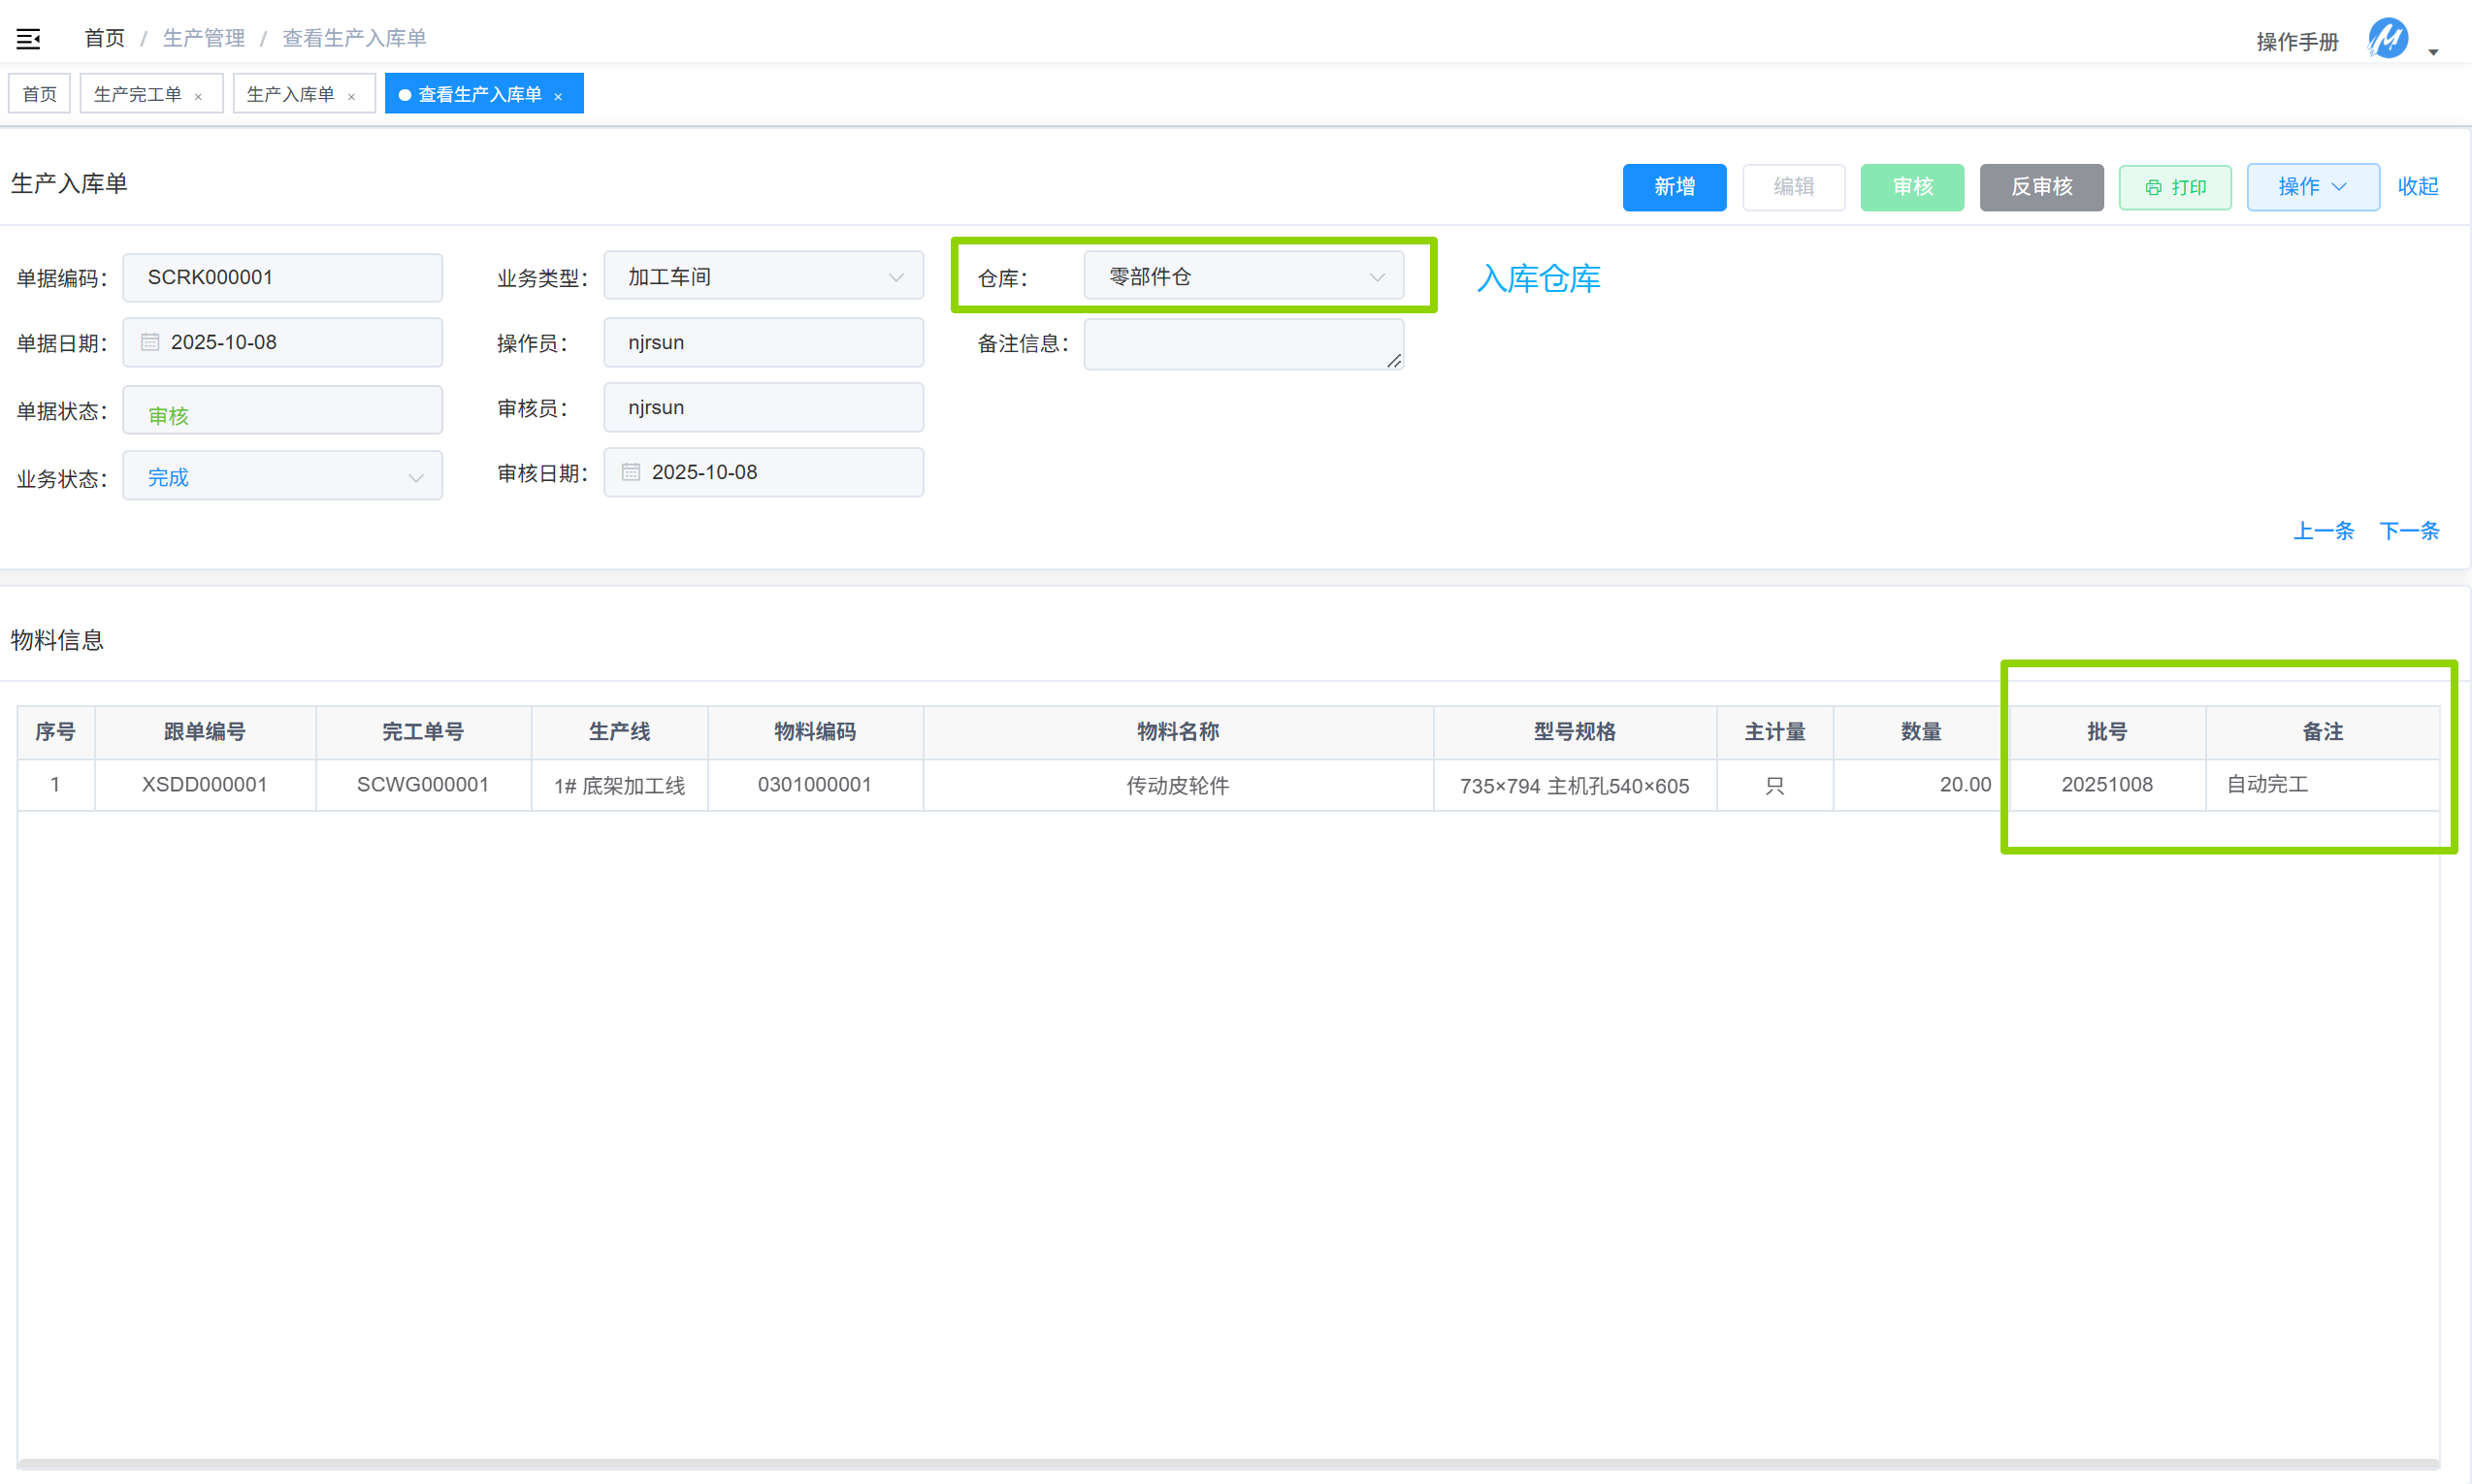This screenshot has height=1484, width=2472.
Task: Toggle the hamburger sidebar menu icon
Action: (28, 39)
